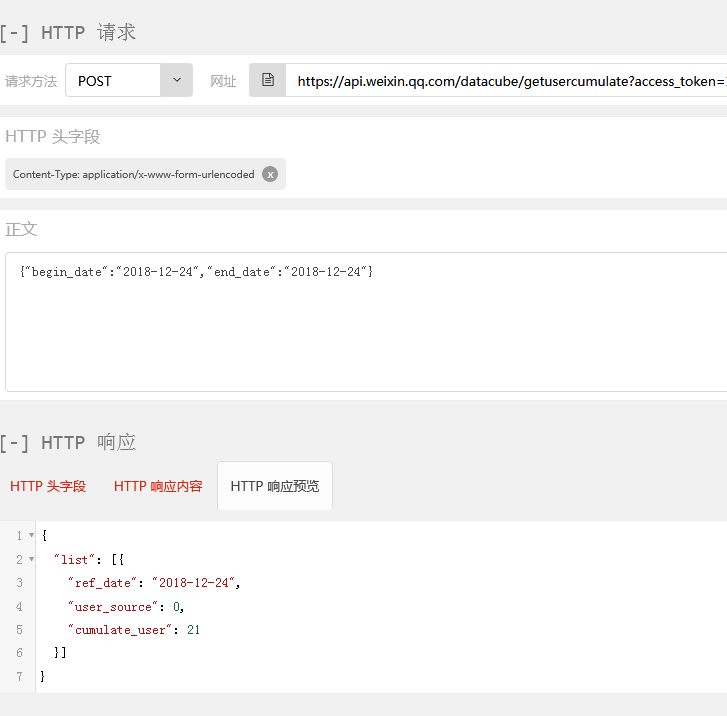Click into the 正文 body text area
The width and height of the screenshot is (727, 716).
(366, 322)
